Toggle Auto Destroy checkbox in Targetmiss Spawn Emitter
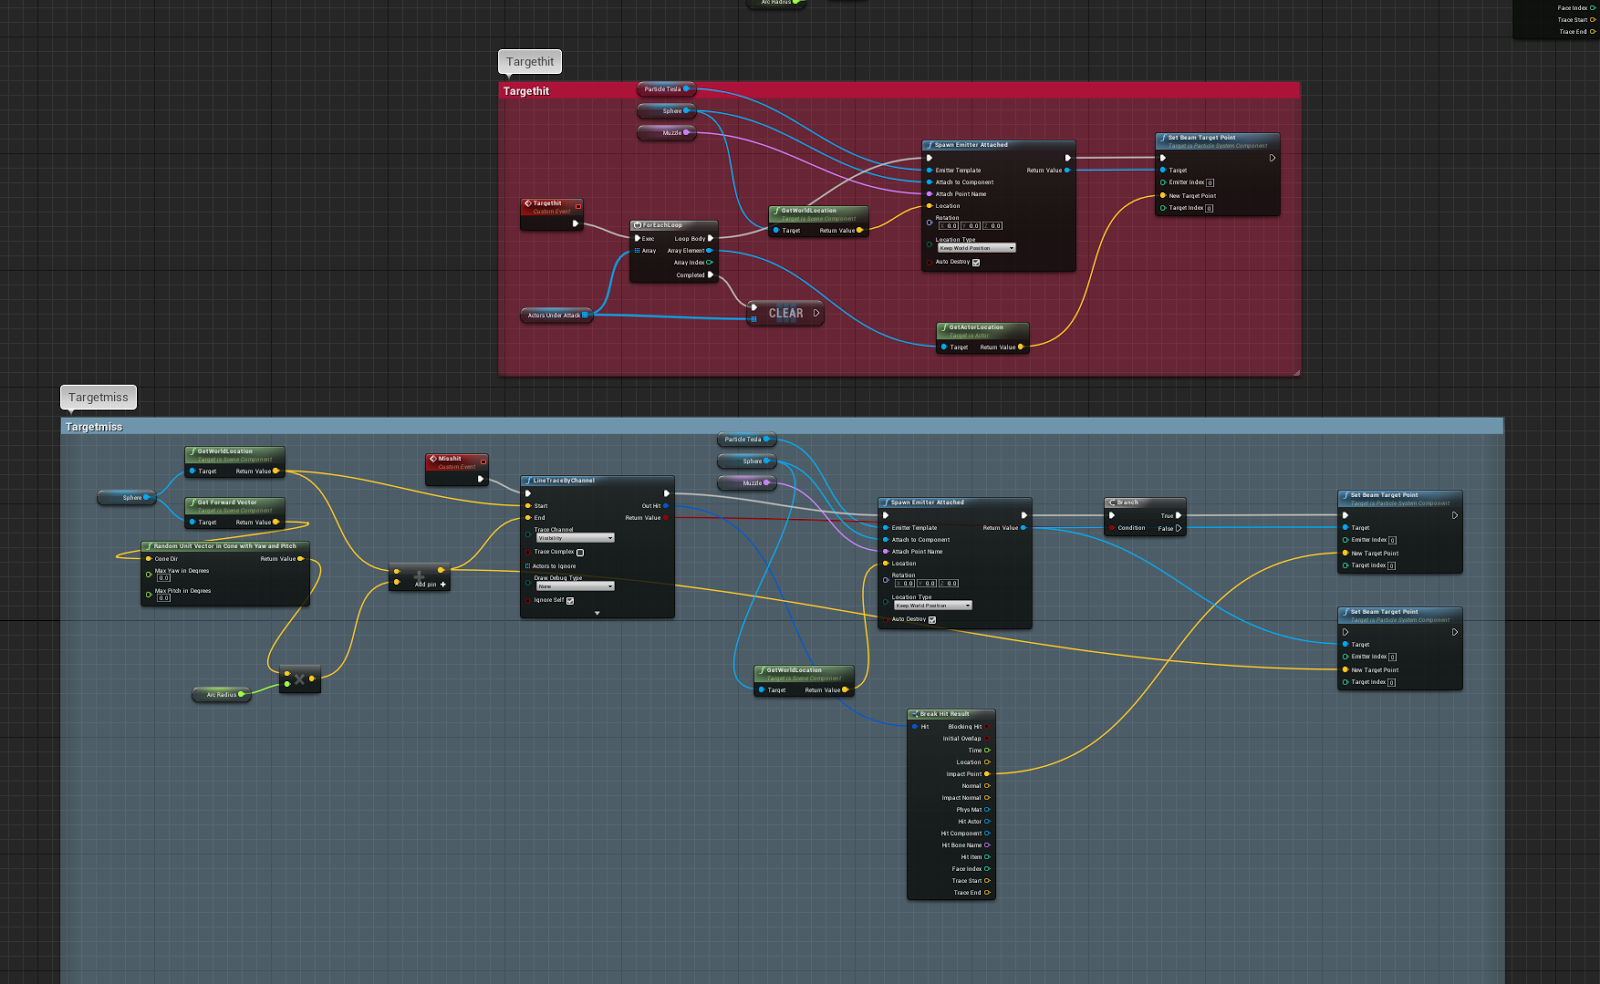This screenshot has height=984, width=1600. [932, 620]
